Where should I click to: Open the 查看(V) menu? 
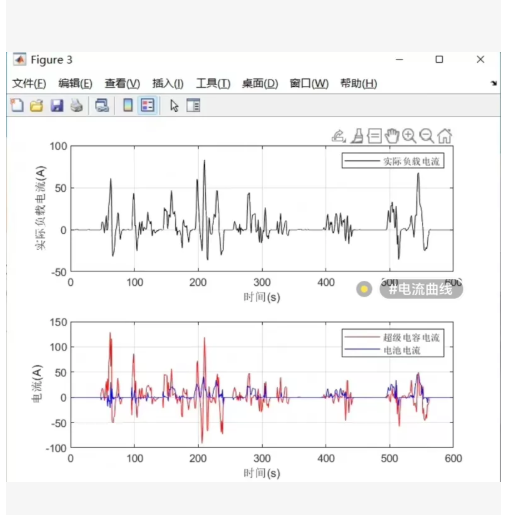click(x=122, y=83)
